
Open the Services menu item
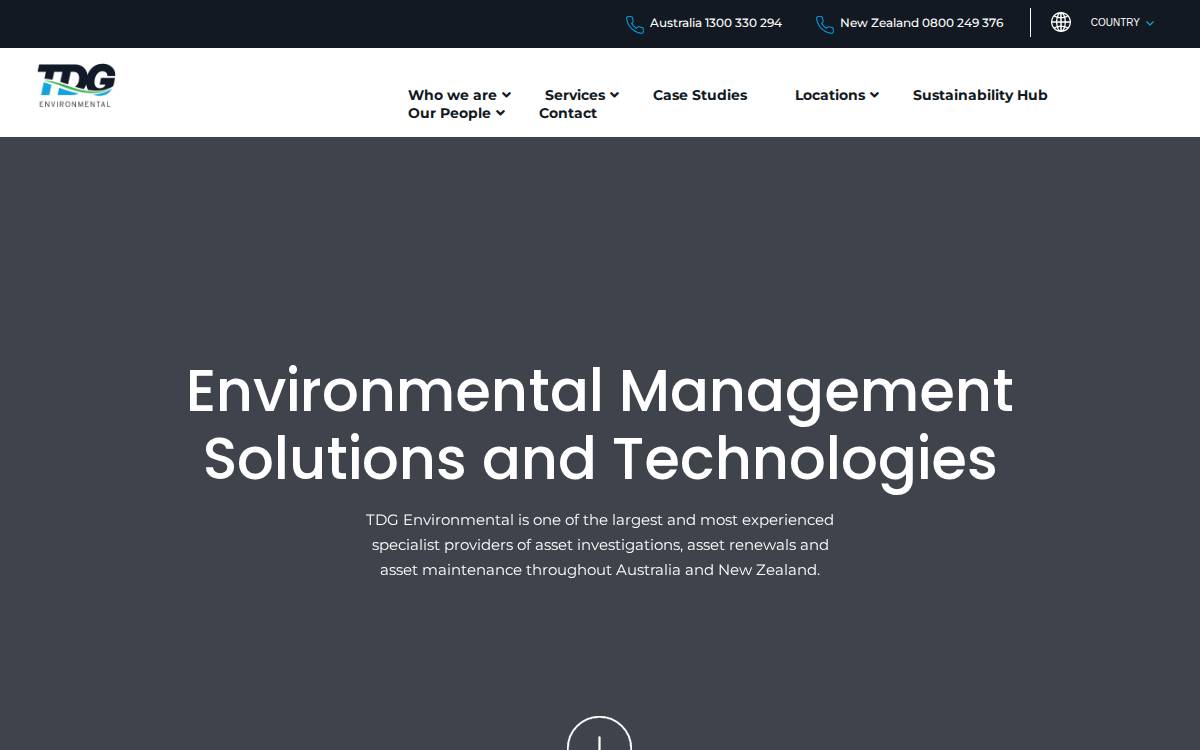(575, 95)
